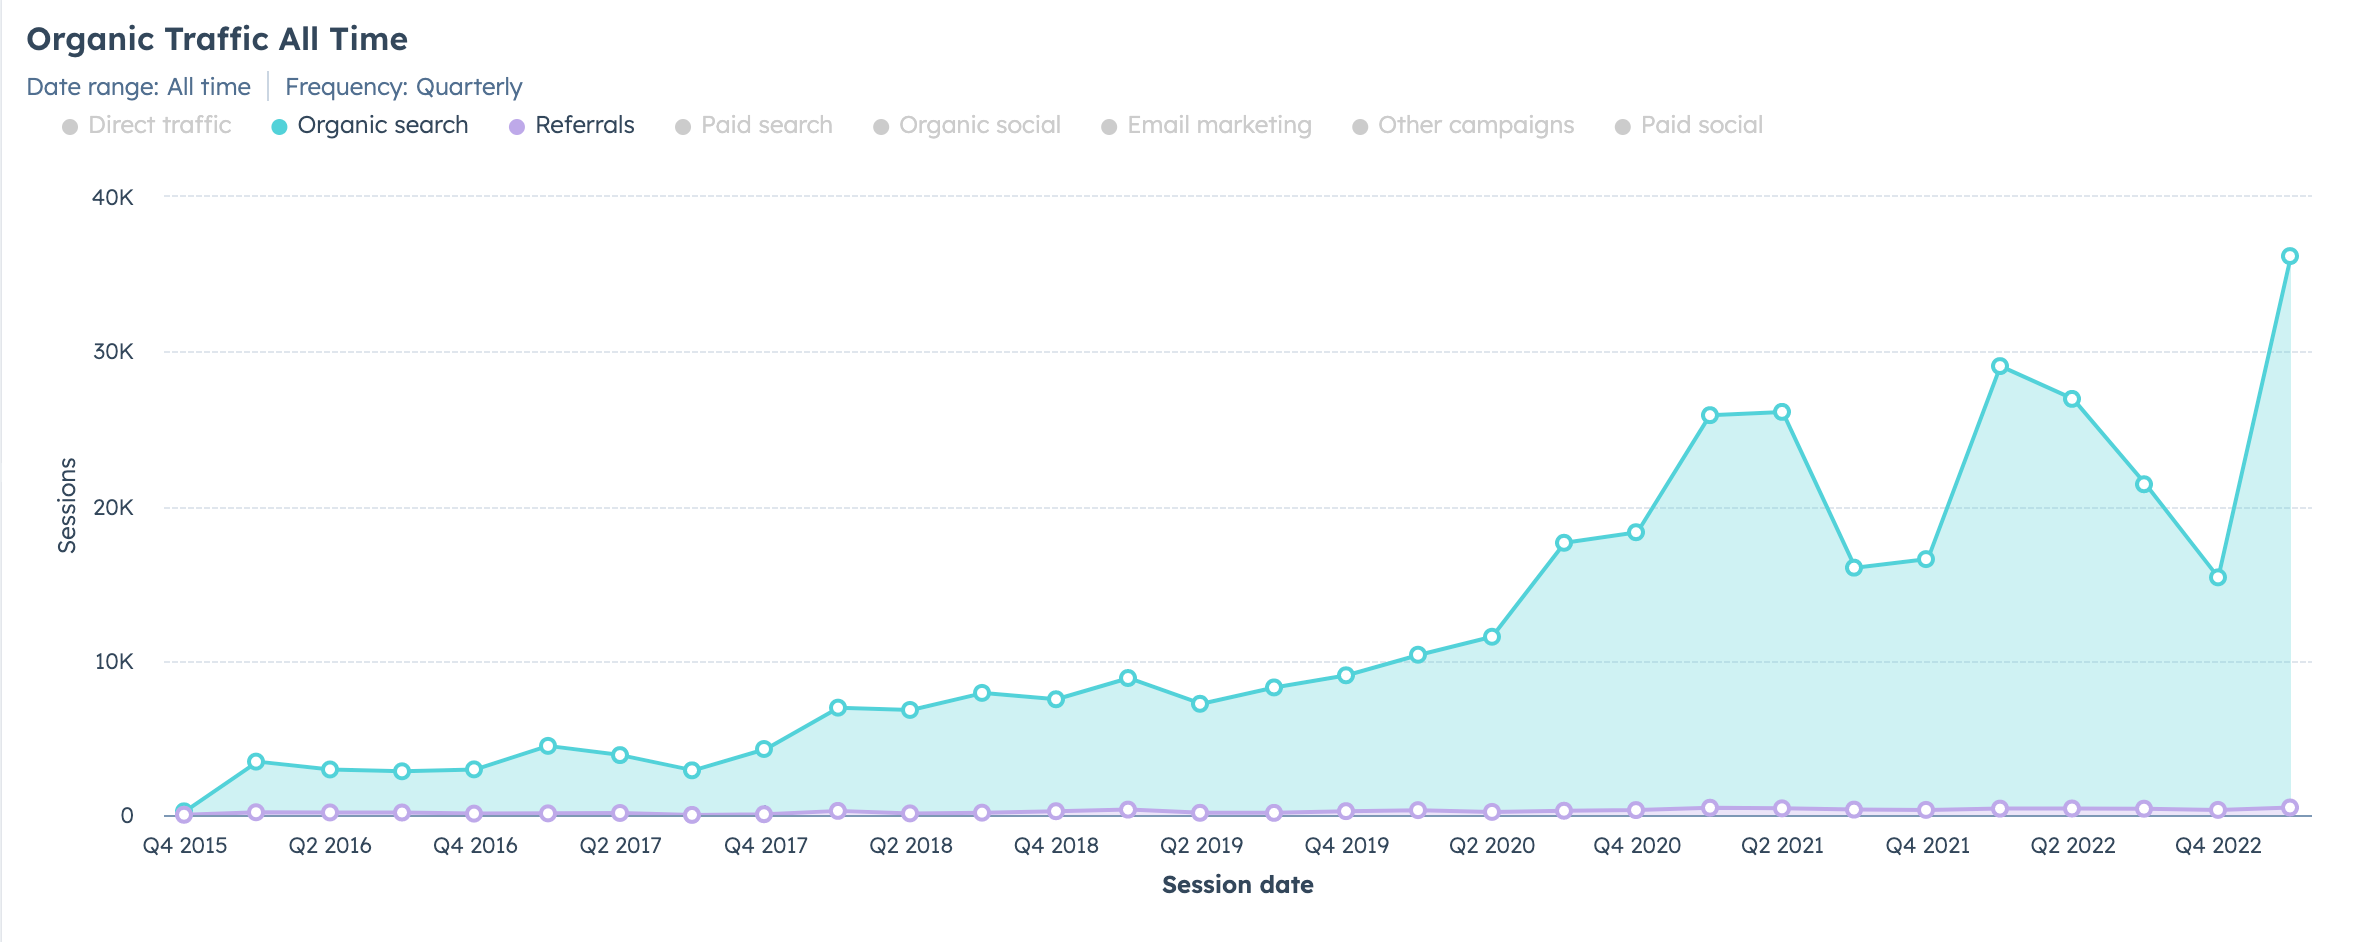
Task: Select the Q2 2019 organic search data point
Action: coord(1200,704)
